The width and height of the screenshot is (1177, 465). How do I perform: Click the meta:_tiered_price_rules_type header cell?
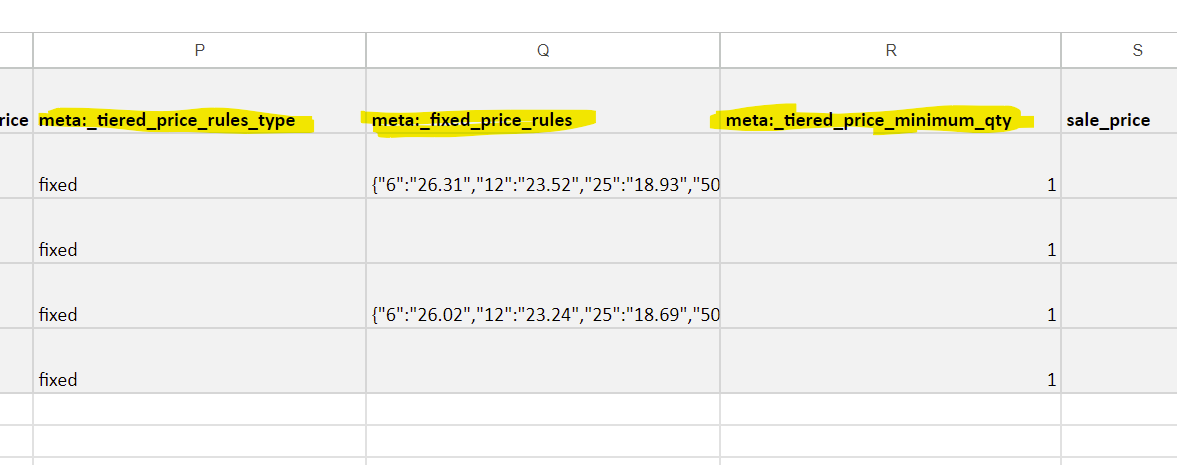tap(200, 101)
